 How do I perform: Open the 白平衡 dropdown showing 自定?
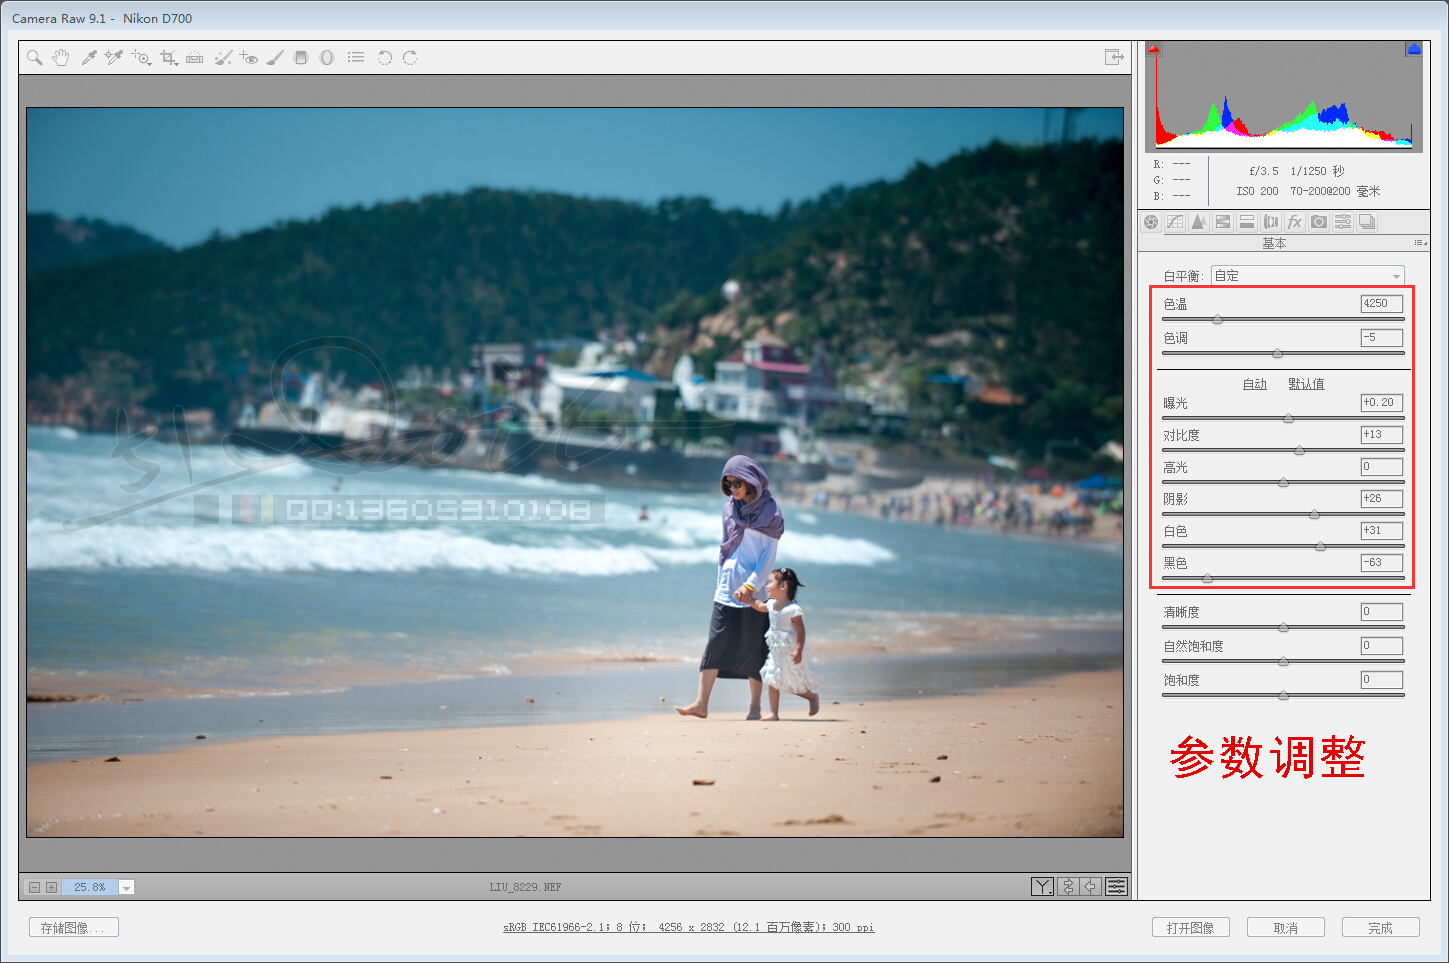tap(1308, 276)
